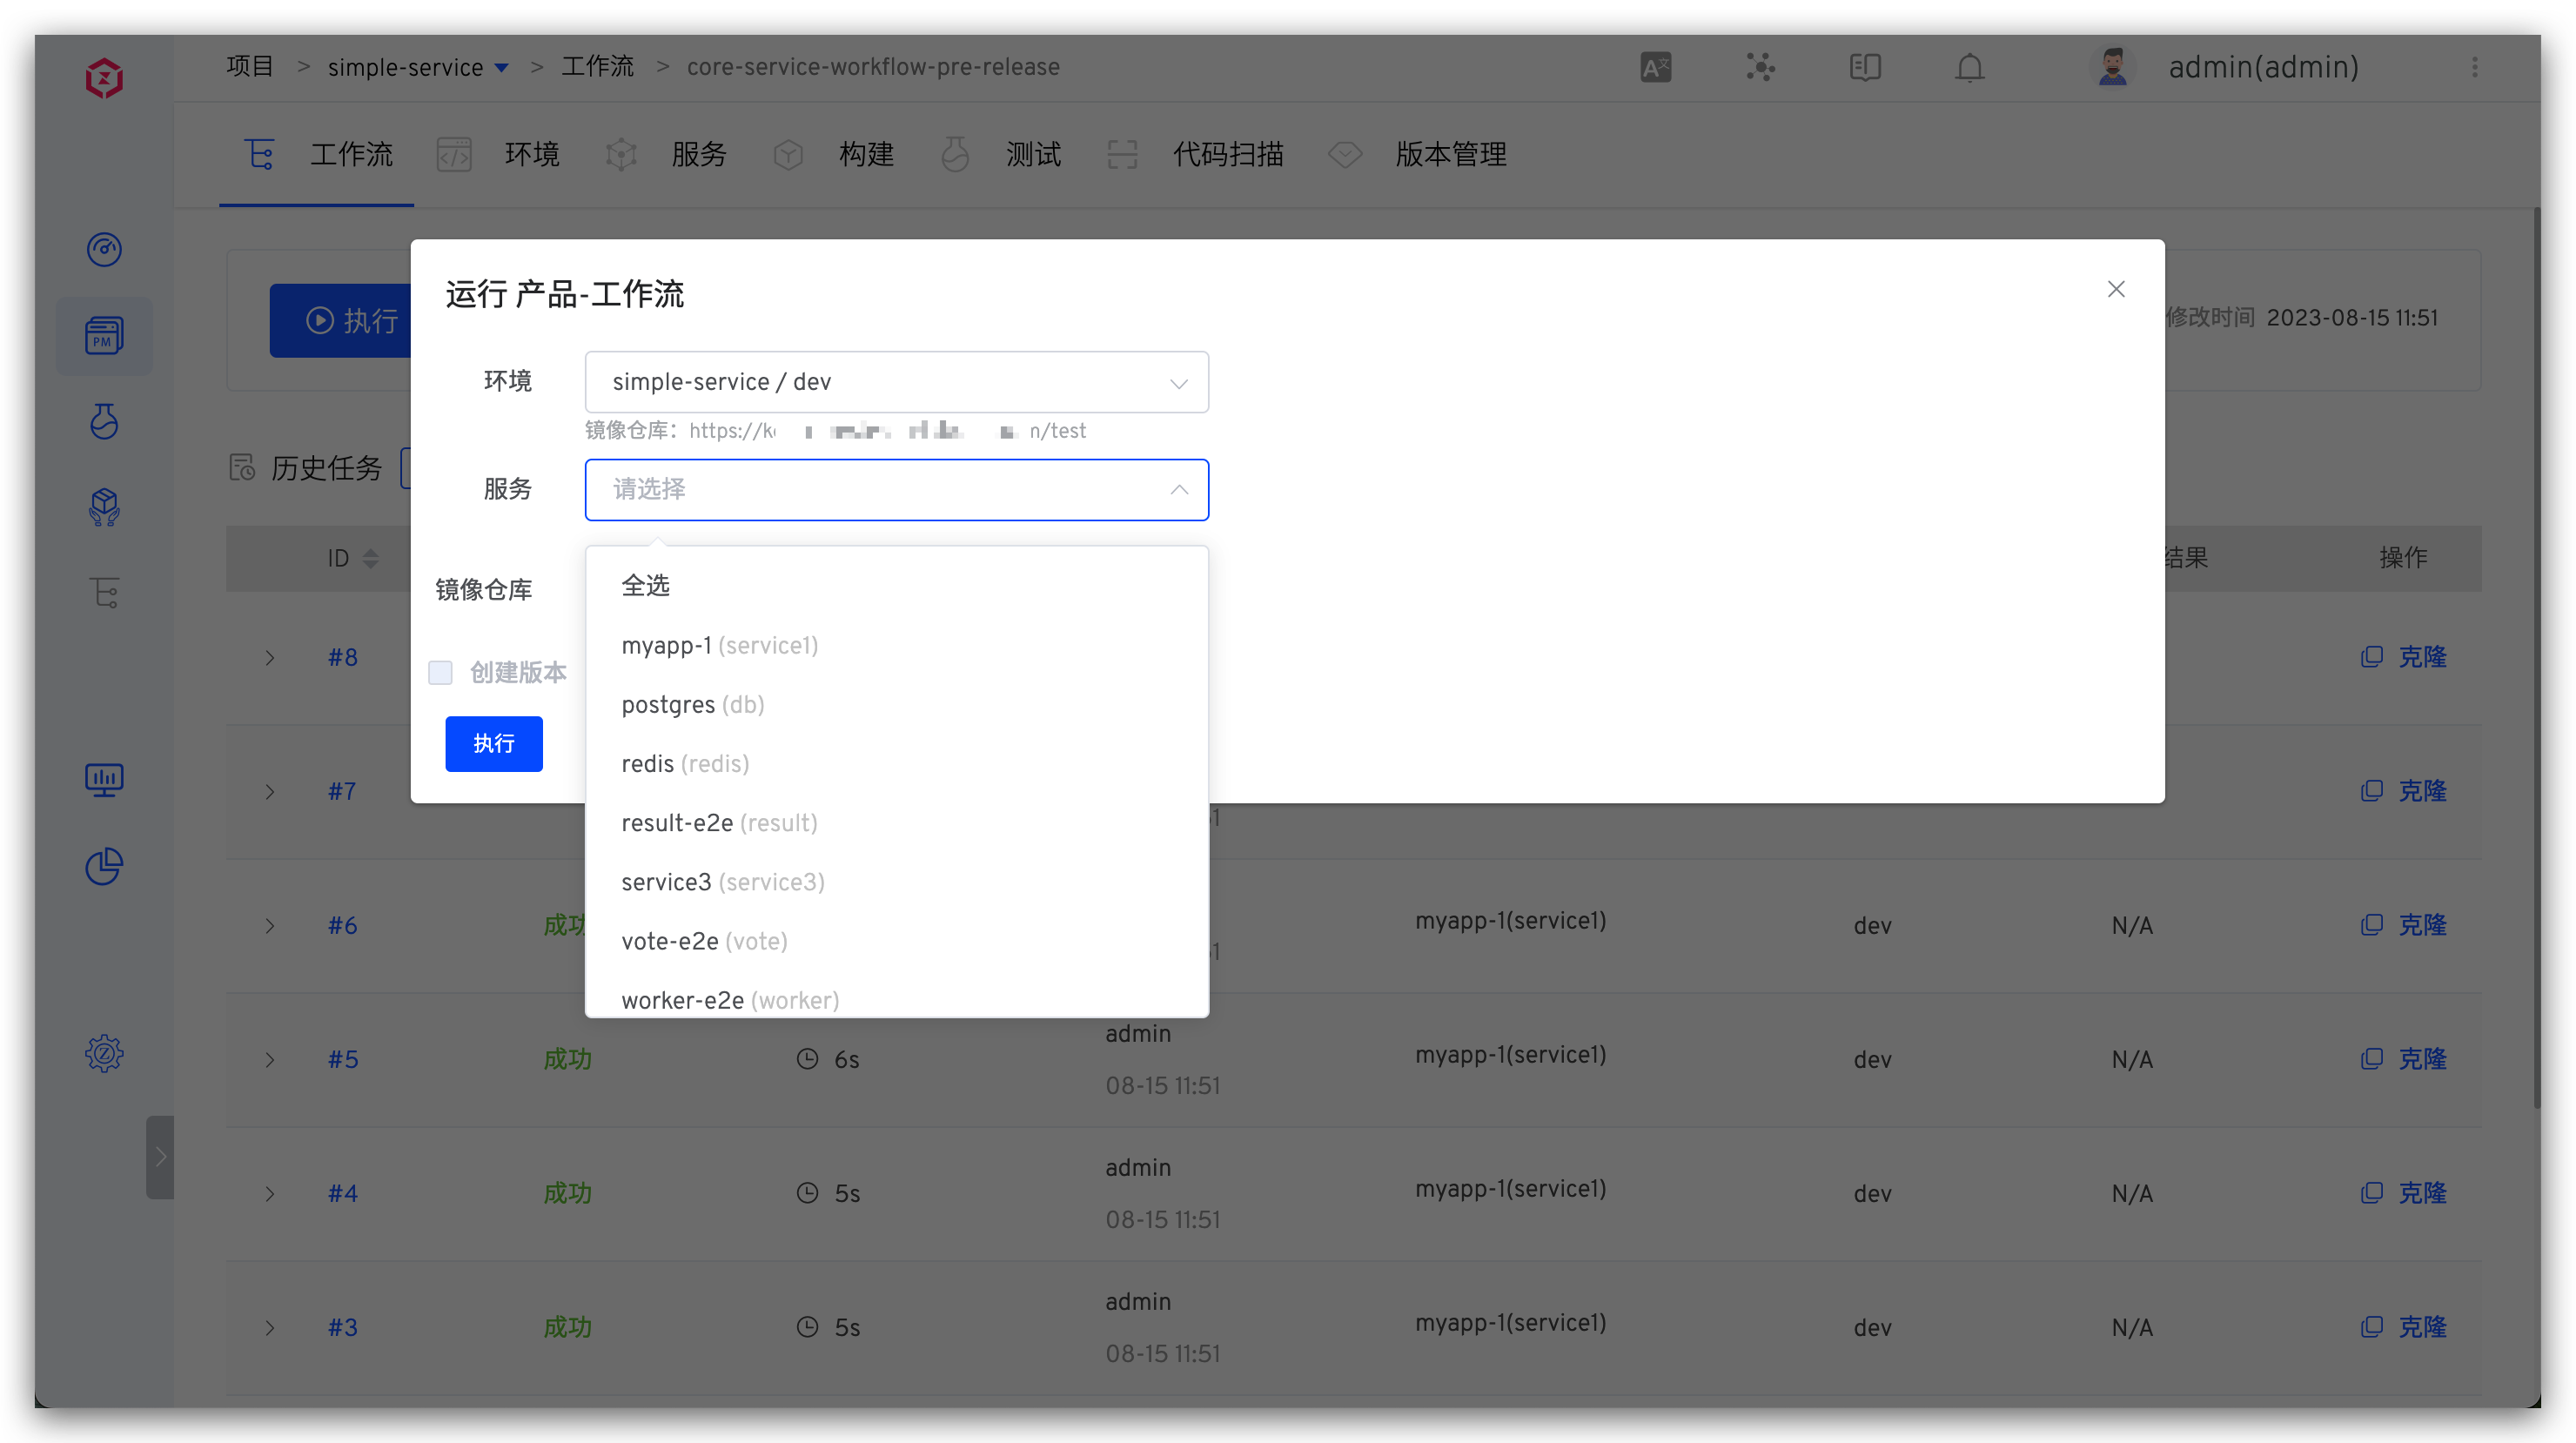This screenshot has width=2576, height=1443.
Task: Expand task row #3
Action: tap(269, 1327)
